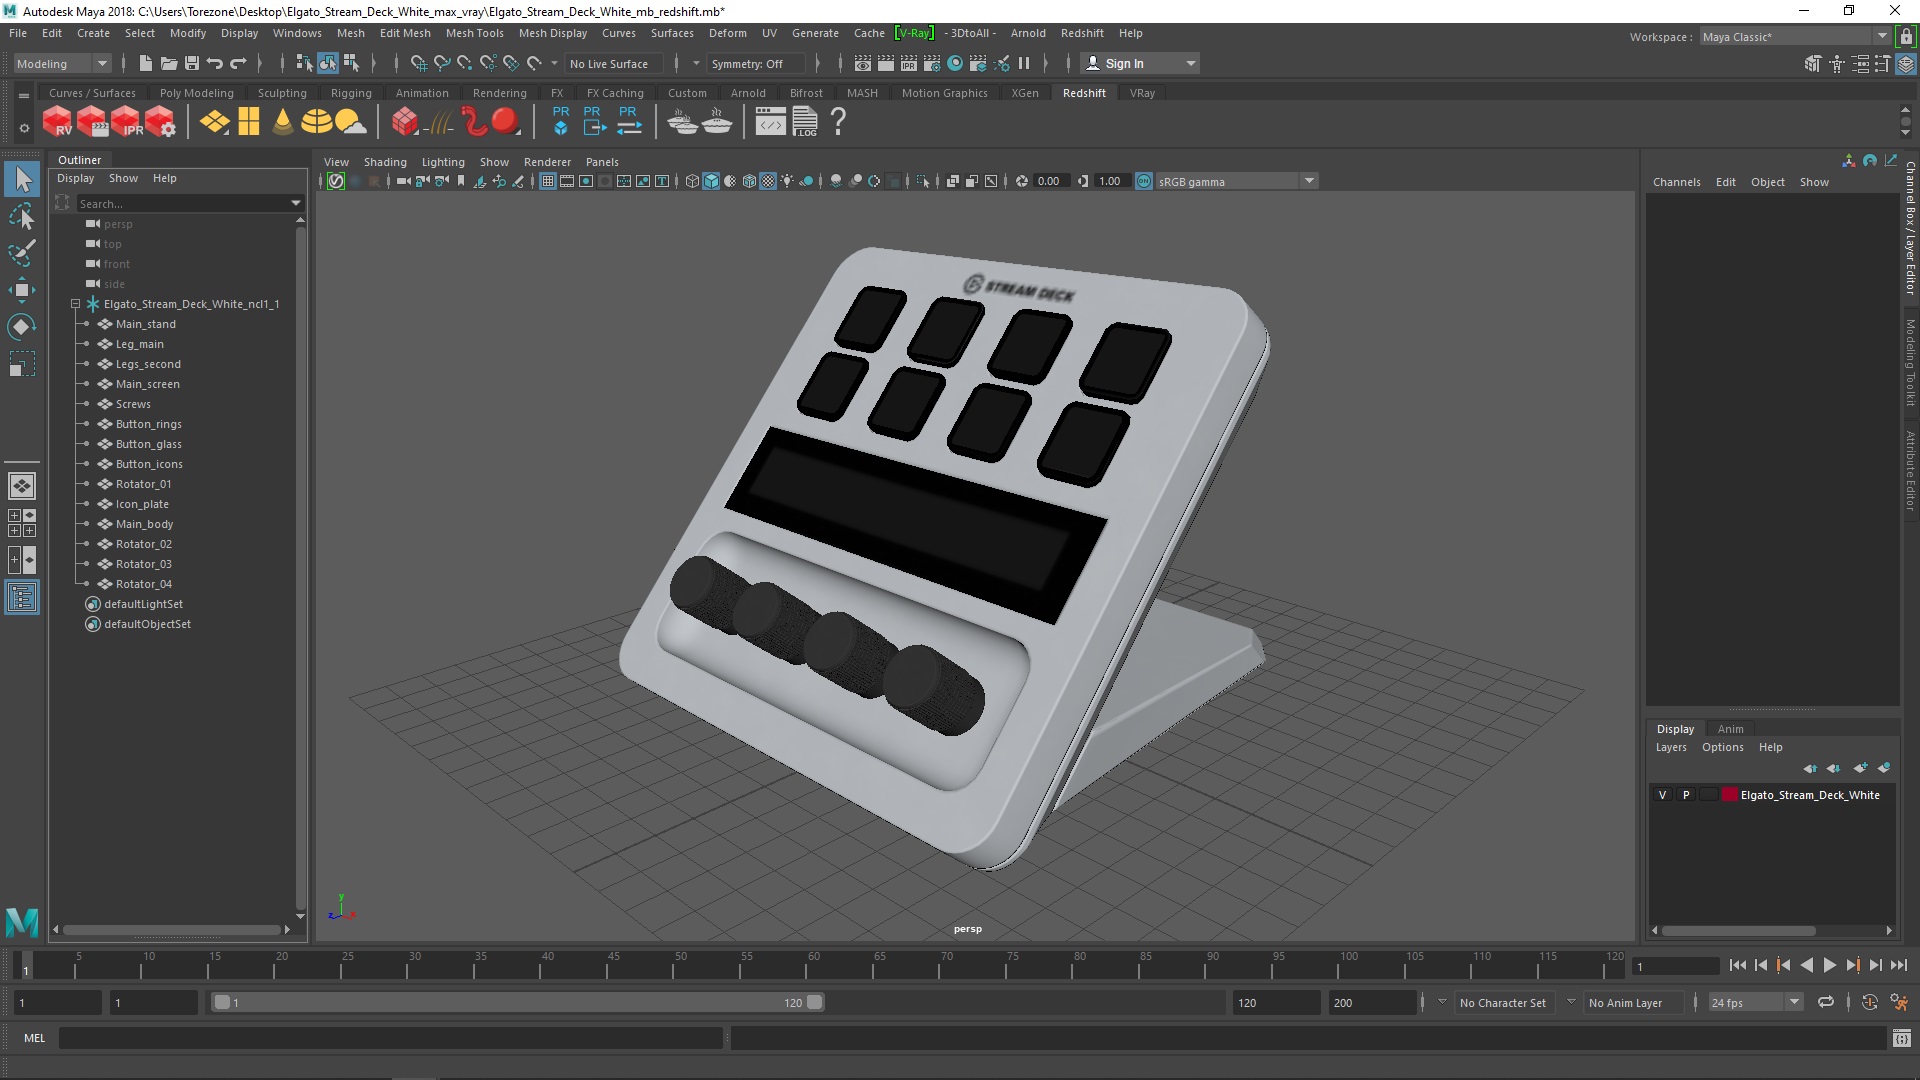This screenshot has width=1920, height=1080.
Task: Open the Redshift LOG shelf icon
Action: tap(805, 122)
